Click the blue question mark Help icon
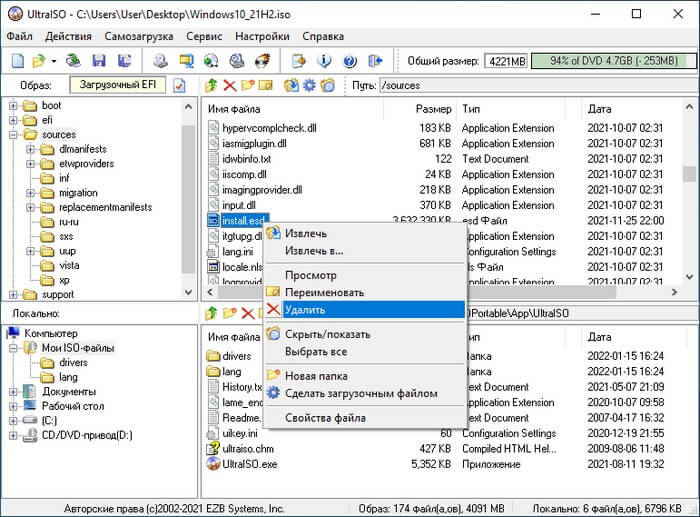700x517 pixels. point(349,61)
